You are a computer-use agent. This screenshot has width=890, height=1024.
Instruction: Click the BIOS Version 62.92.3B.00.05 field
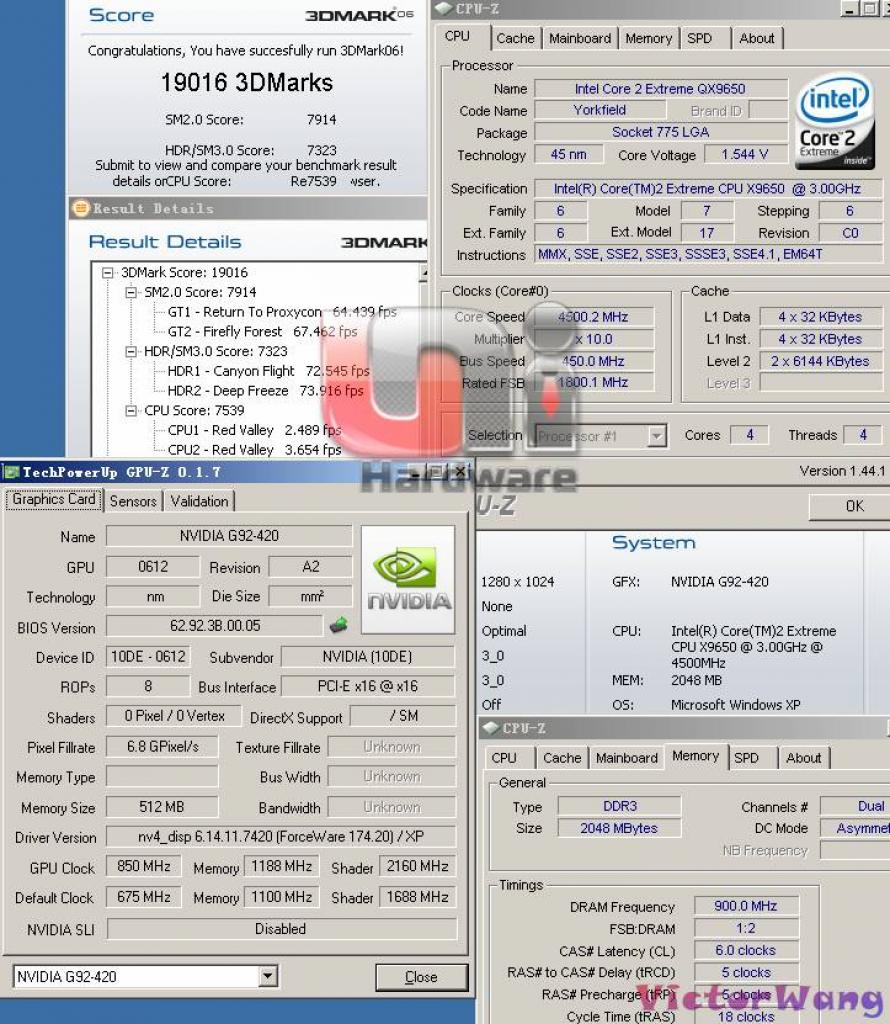pos(215,626)
